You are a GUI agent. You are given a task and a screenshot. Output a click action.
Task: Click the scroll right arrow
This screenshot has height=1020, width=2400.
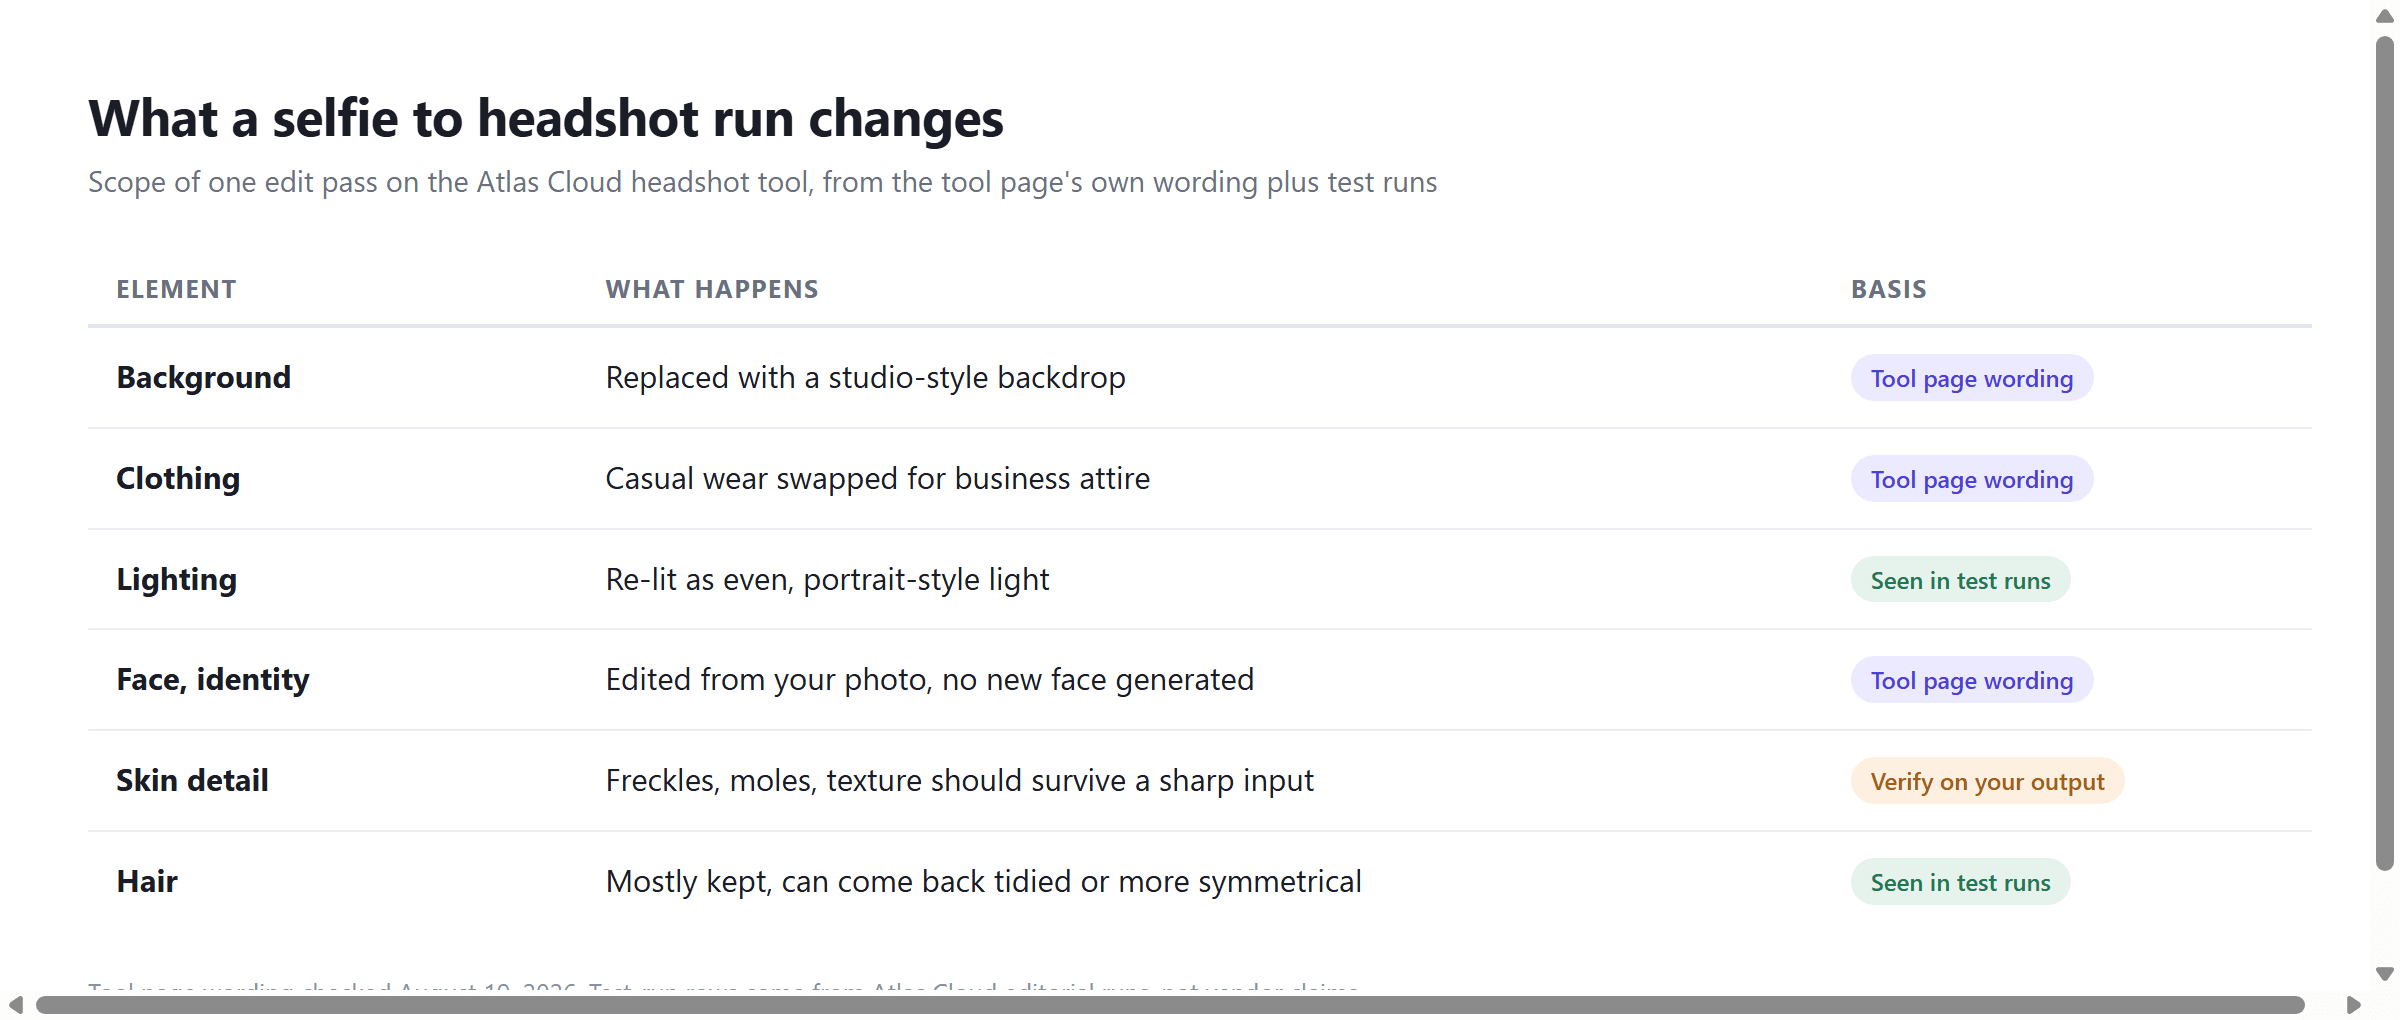click(2353, 1005)
